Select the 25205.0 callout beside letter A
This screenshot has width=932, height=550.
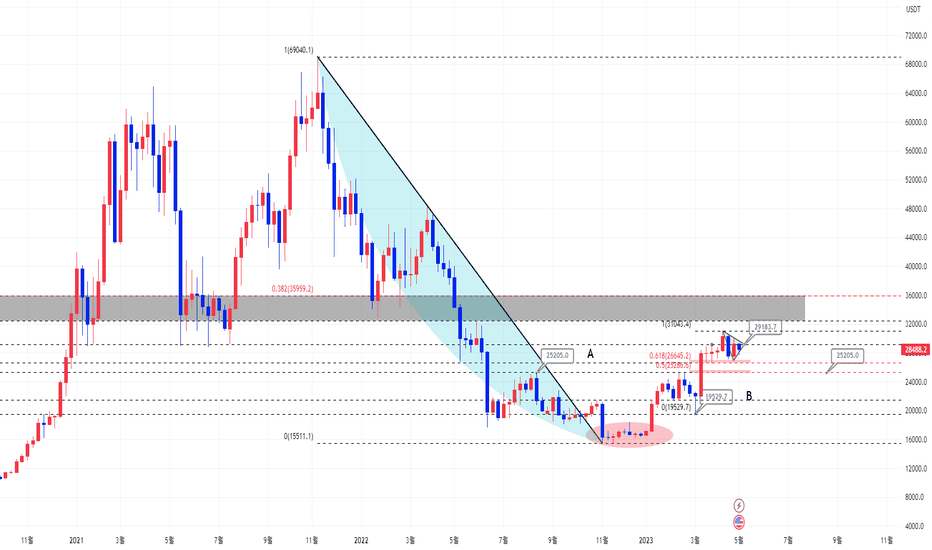(x=558, y=356)
